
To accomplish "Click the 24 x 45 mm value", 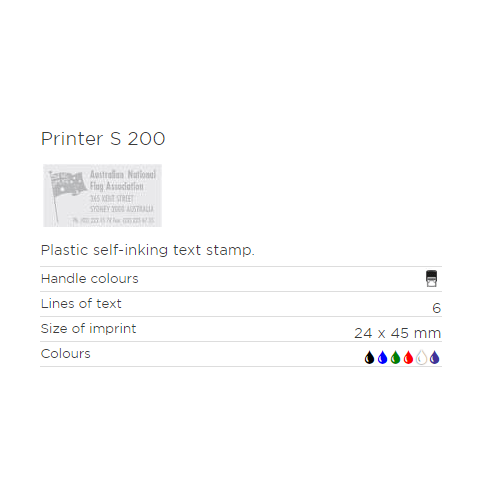I will pyautogui.click(x=398, y=333).
